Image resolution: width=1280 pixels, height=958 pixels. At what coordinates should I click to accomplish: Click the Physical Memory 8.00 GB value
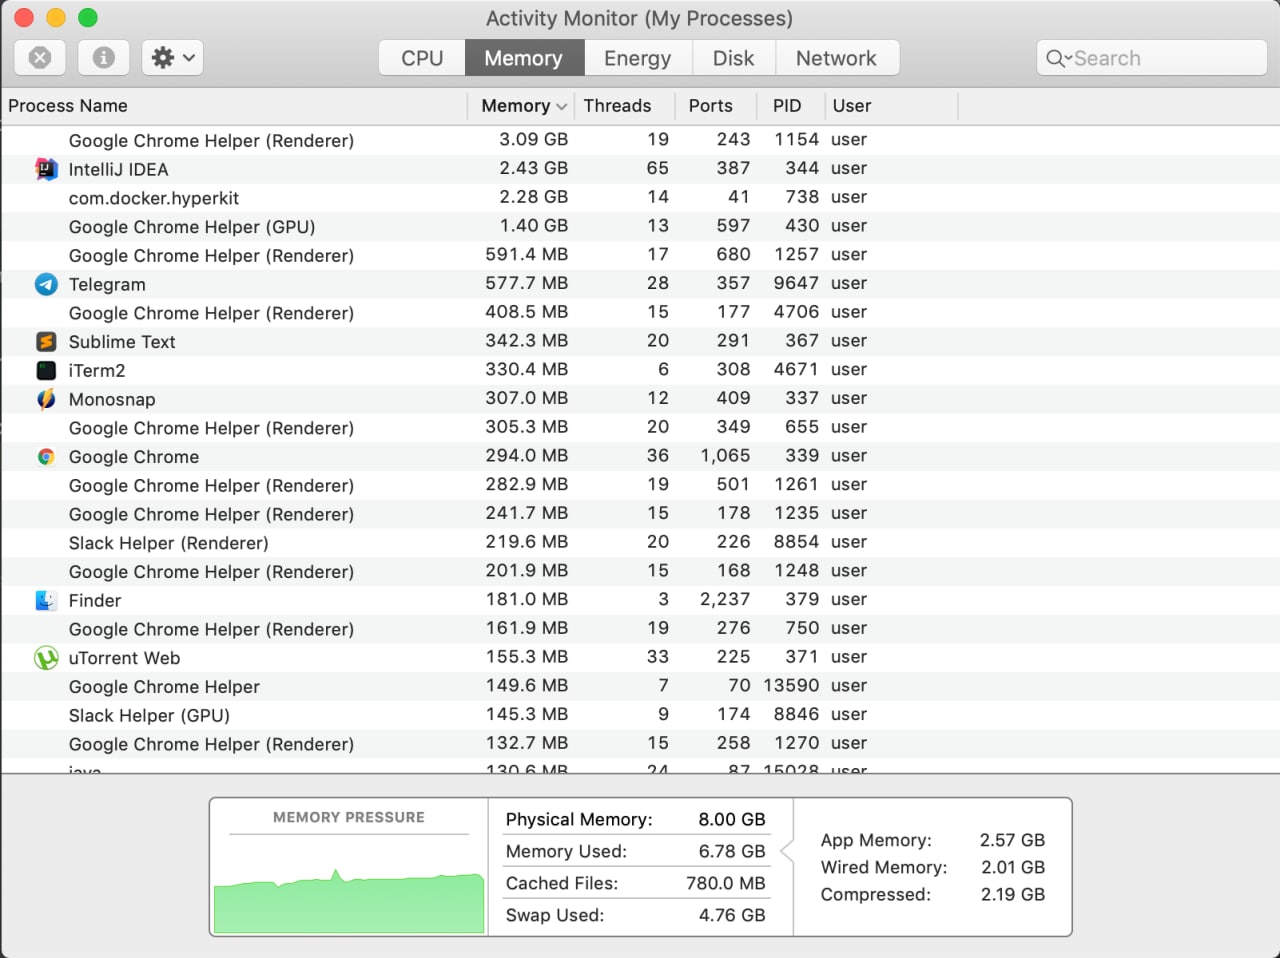[x=732, y=819]
